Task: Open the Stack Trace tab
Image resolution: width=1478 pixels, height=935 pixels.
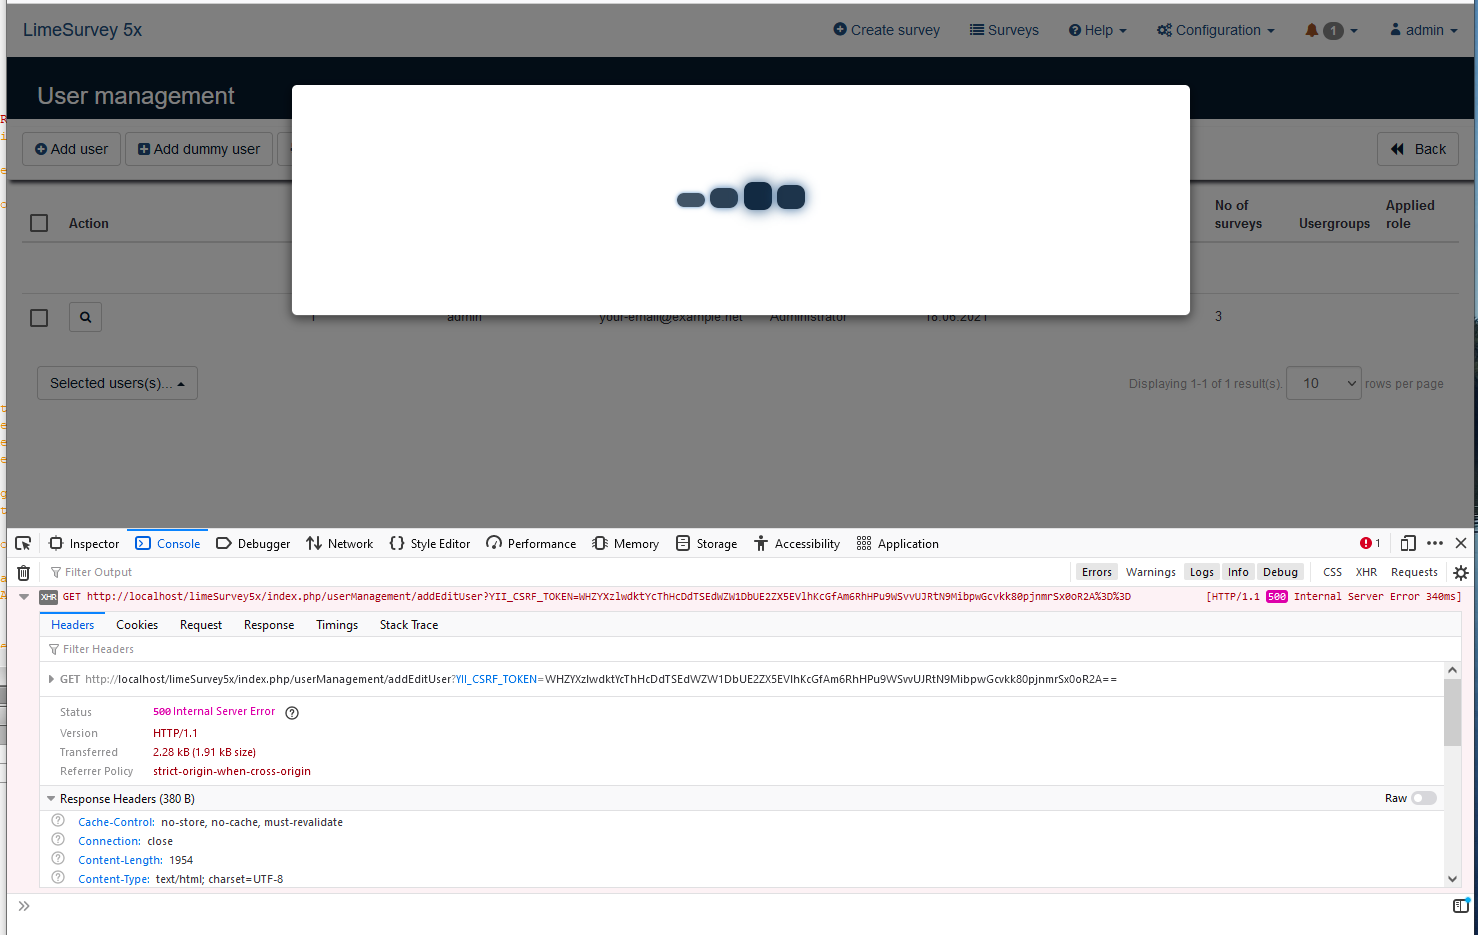Action: (x=409, y=625)
